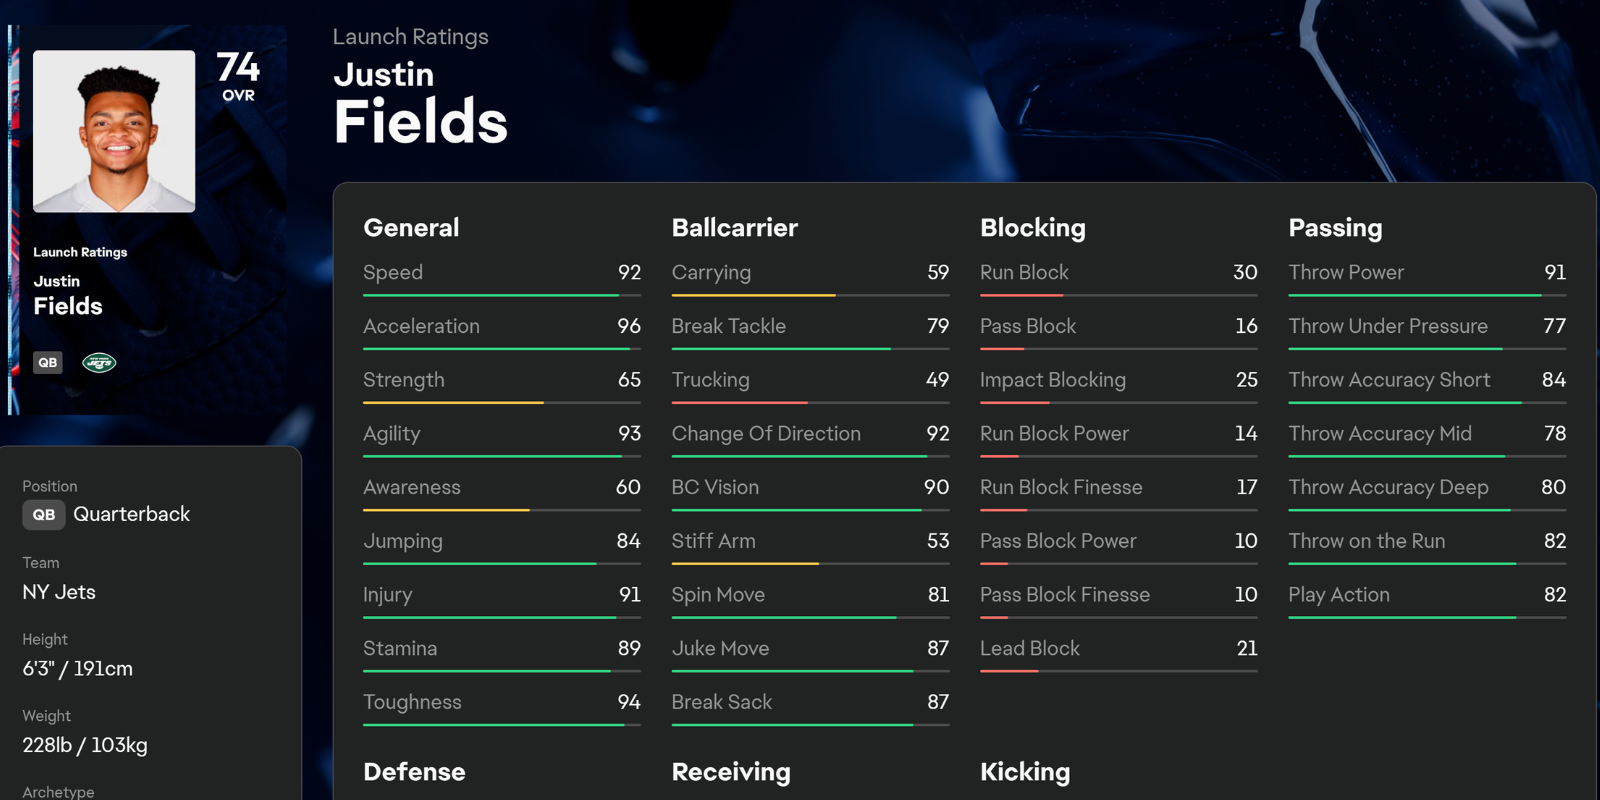This screenshot has width=1600, height=800.
Task: Click the Defense section heading
Action: click(414, 772)
